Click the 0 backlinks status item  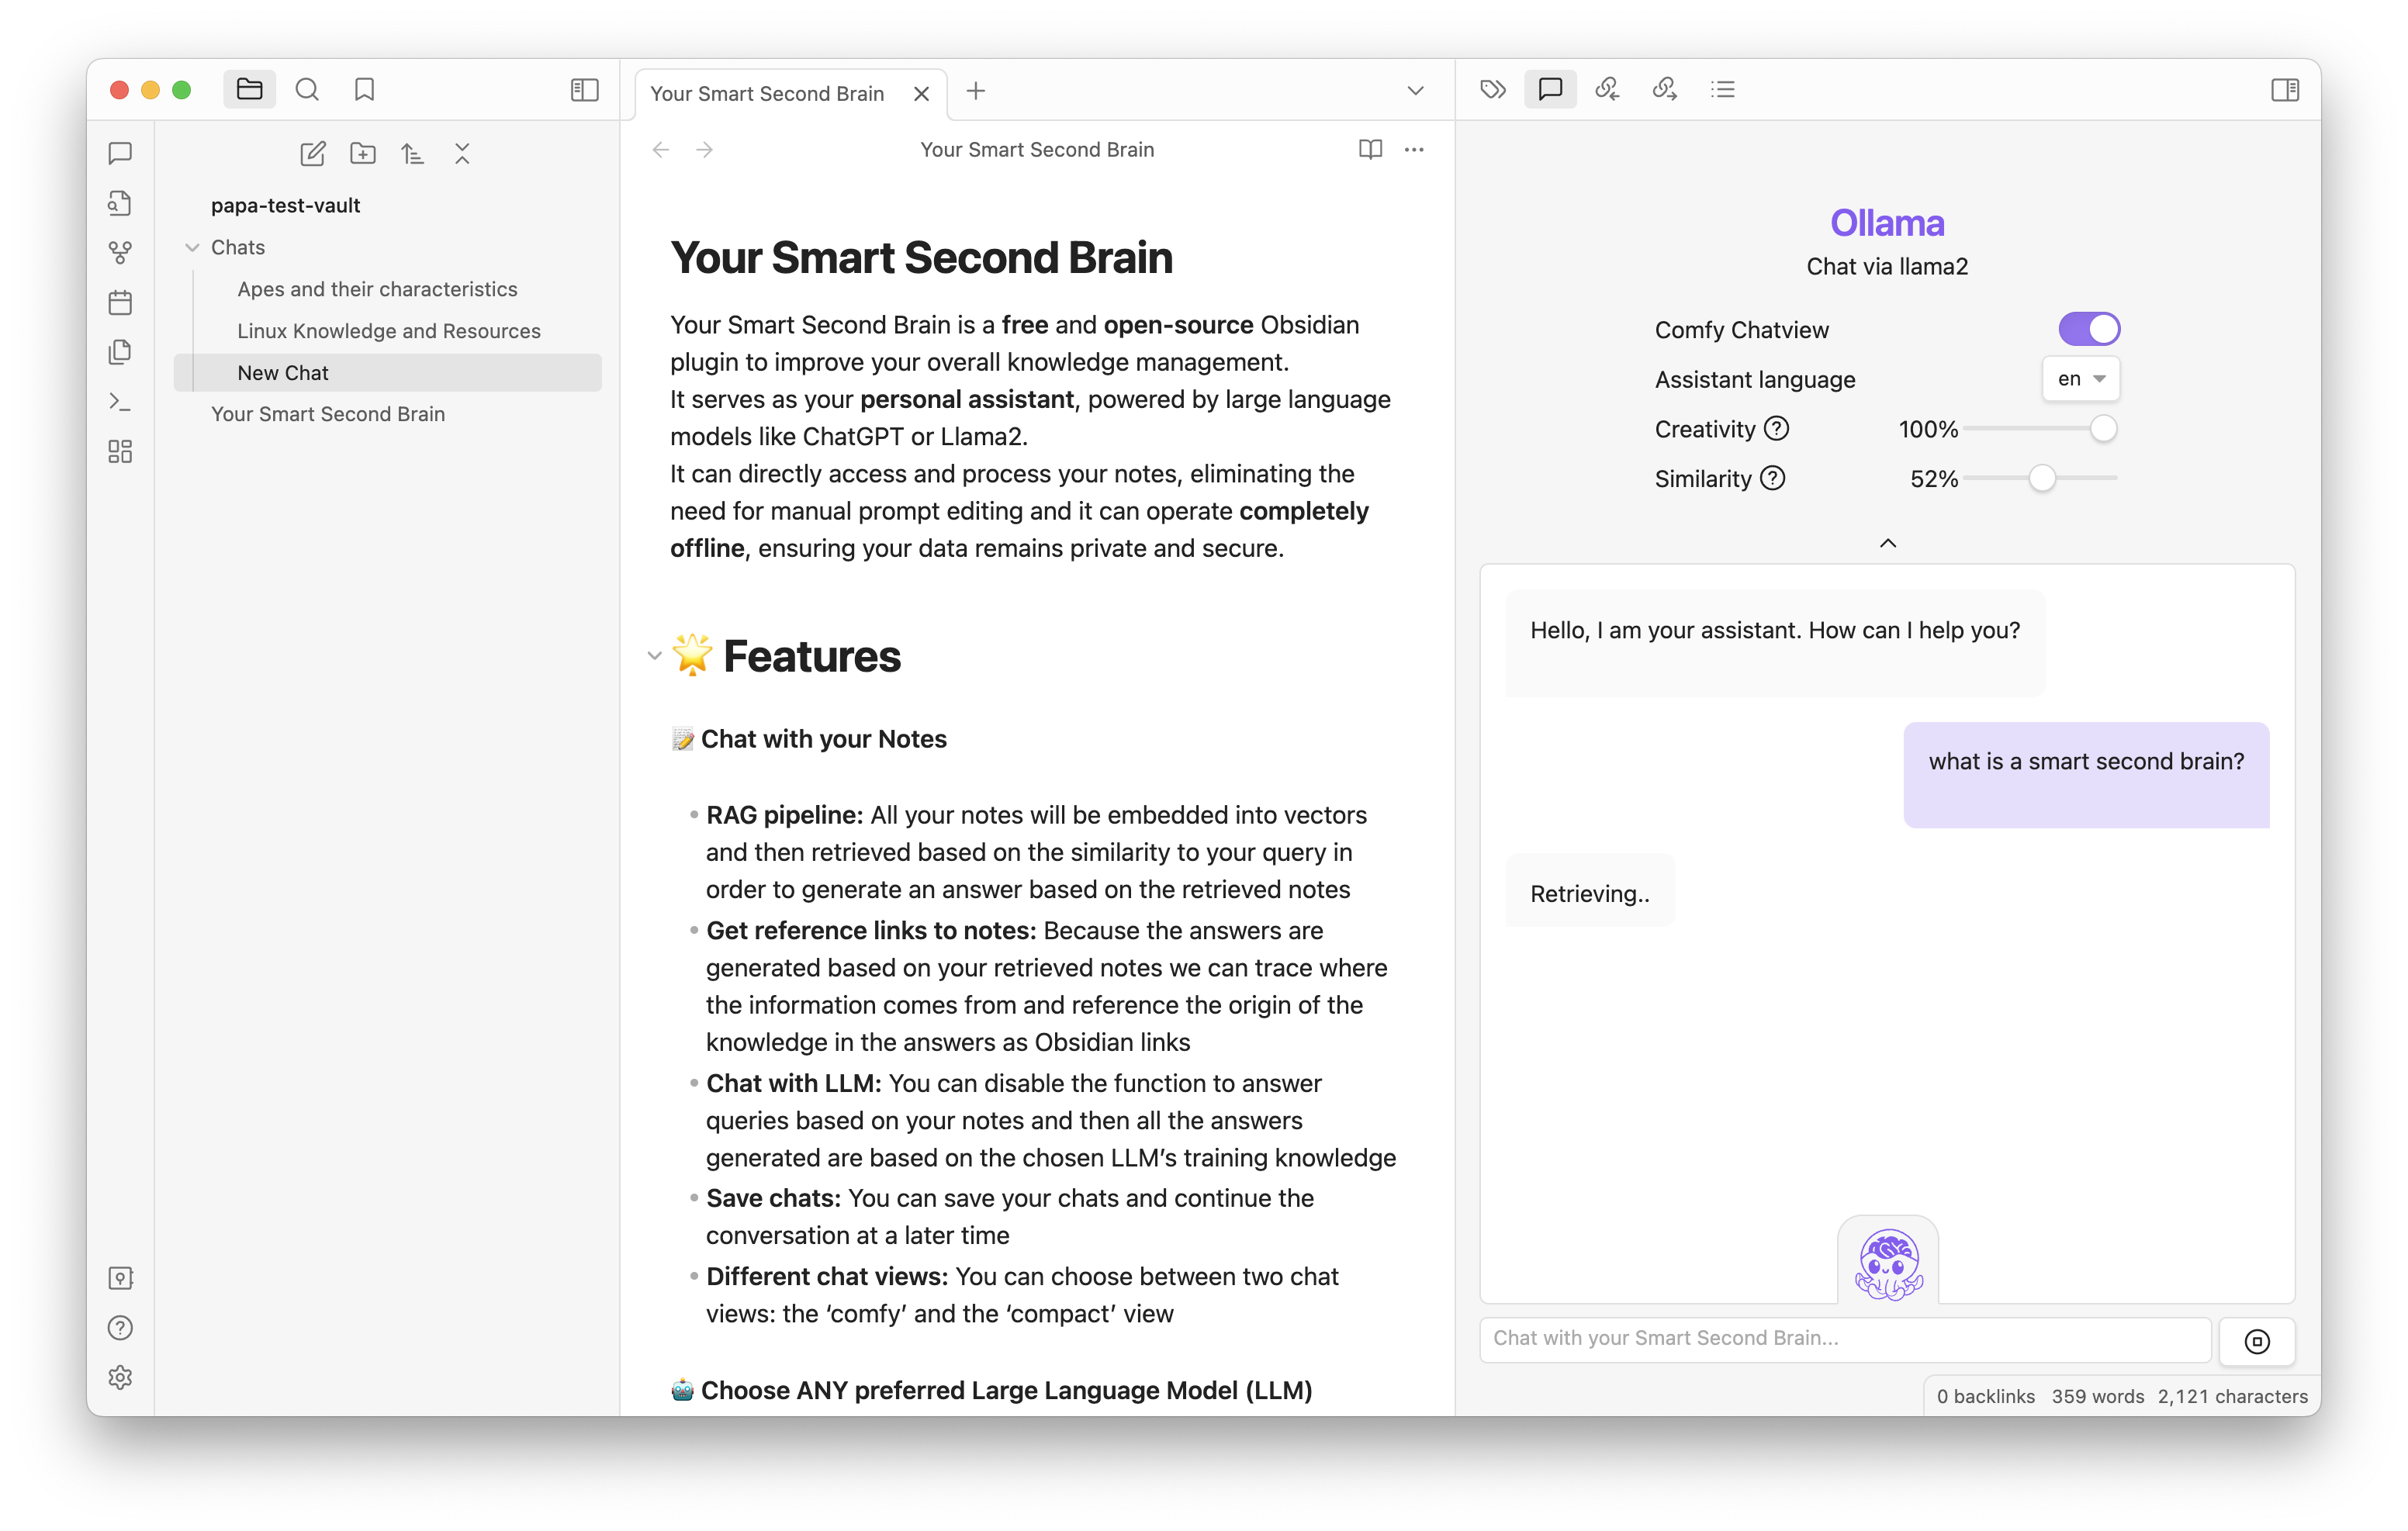coord(1985,1397)
